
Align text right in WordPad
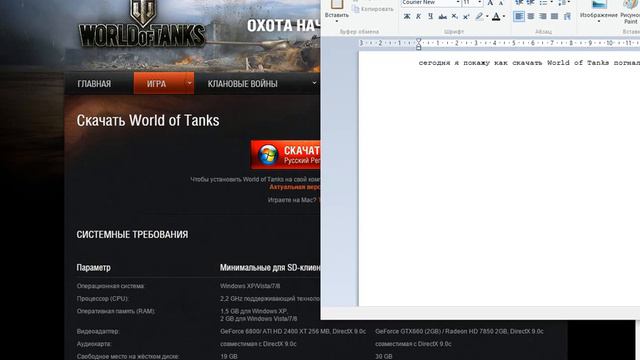[x=542, y=17]
